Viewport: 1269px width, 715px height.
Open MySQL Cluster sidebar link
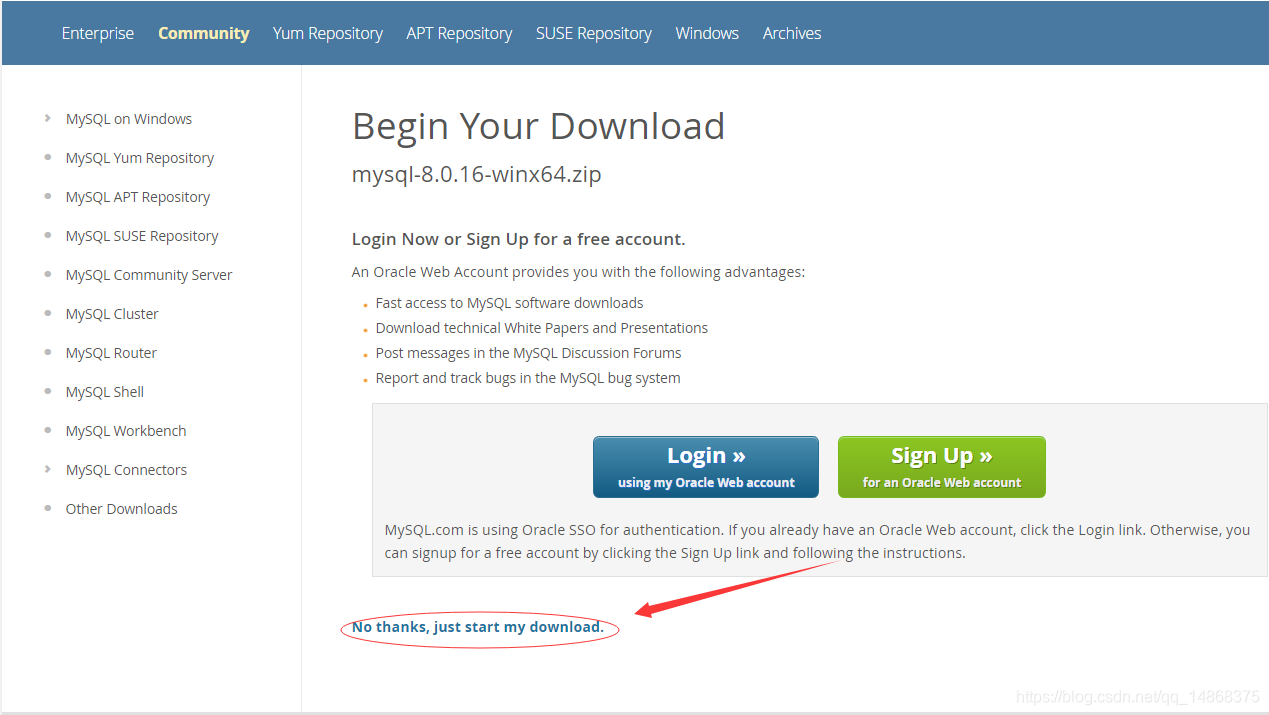[112, 314]
